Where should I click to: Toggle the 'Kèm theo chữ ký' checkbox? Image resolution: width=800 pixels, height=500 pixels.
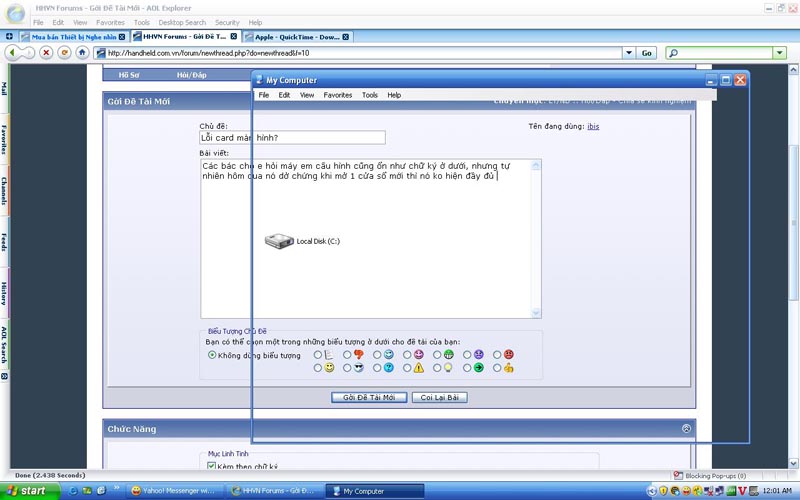[x=211, y=466]
